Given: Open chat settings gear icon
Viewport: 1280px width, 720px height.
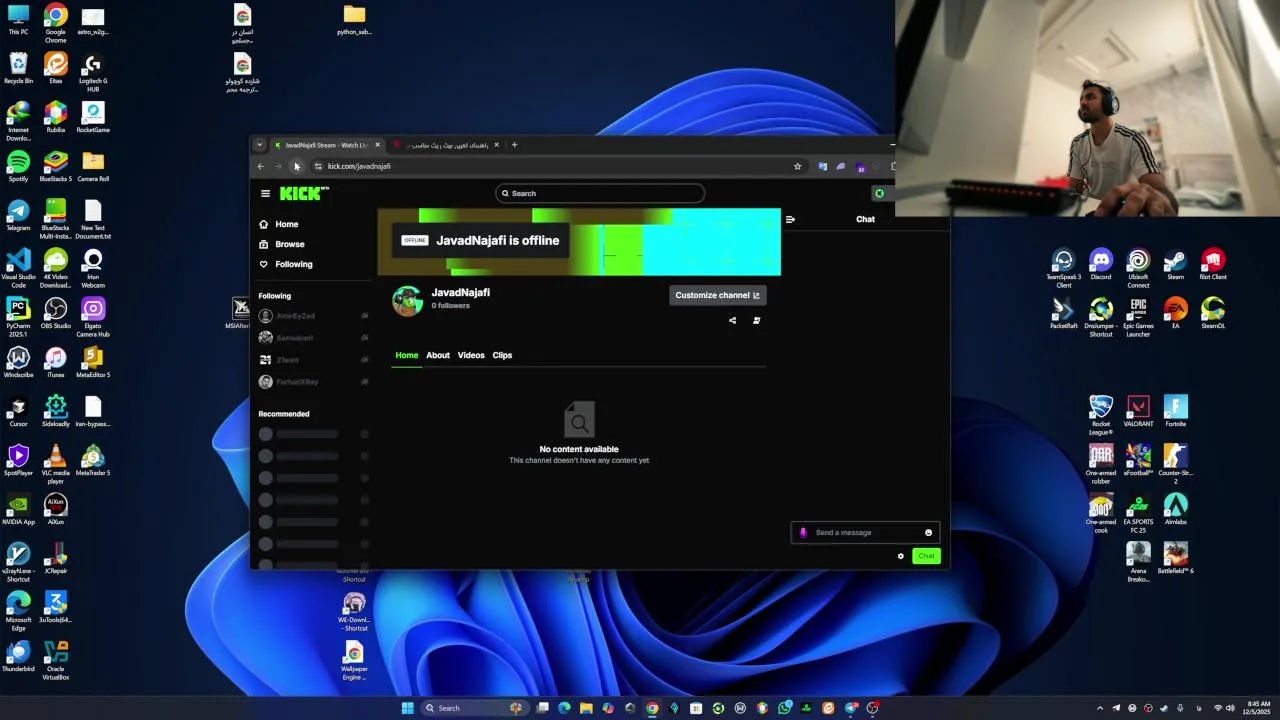Looking at the screenshot, I should point(900,556).
